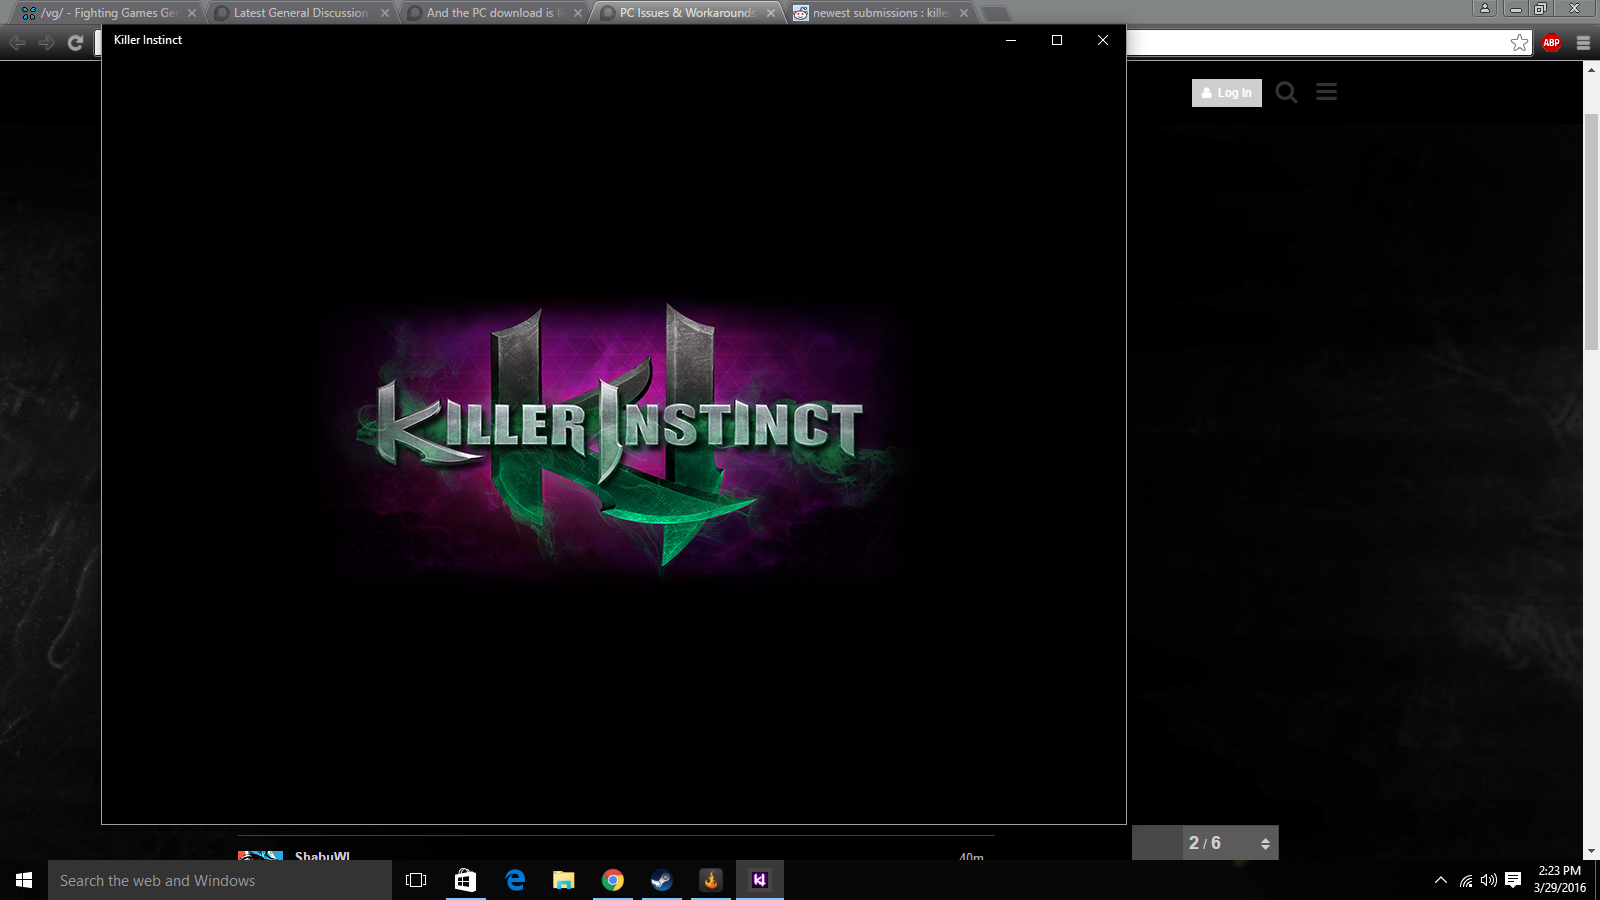Open the Windows Start menu
The image size is (1600, 900).
click(24, 880)
